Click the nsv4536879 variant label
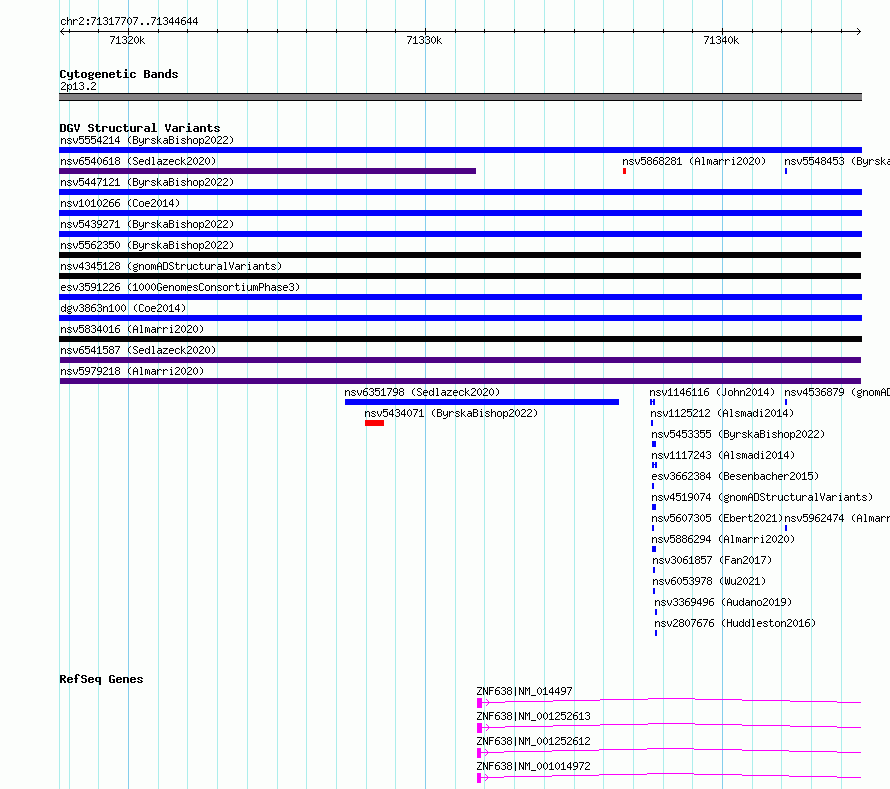This screenshot has height=789, width=890. point(837,392)
